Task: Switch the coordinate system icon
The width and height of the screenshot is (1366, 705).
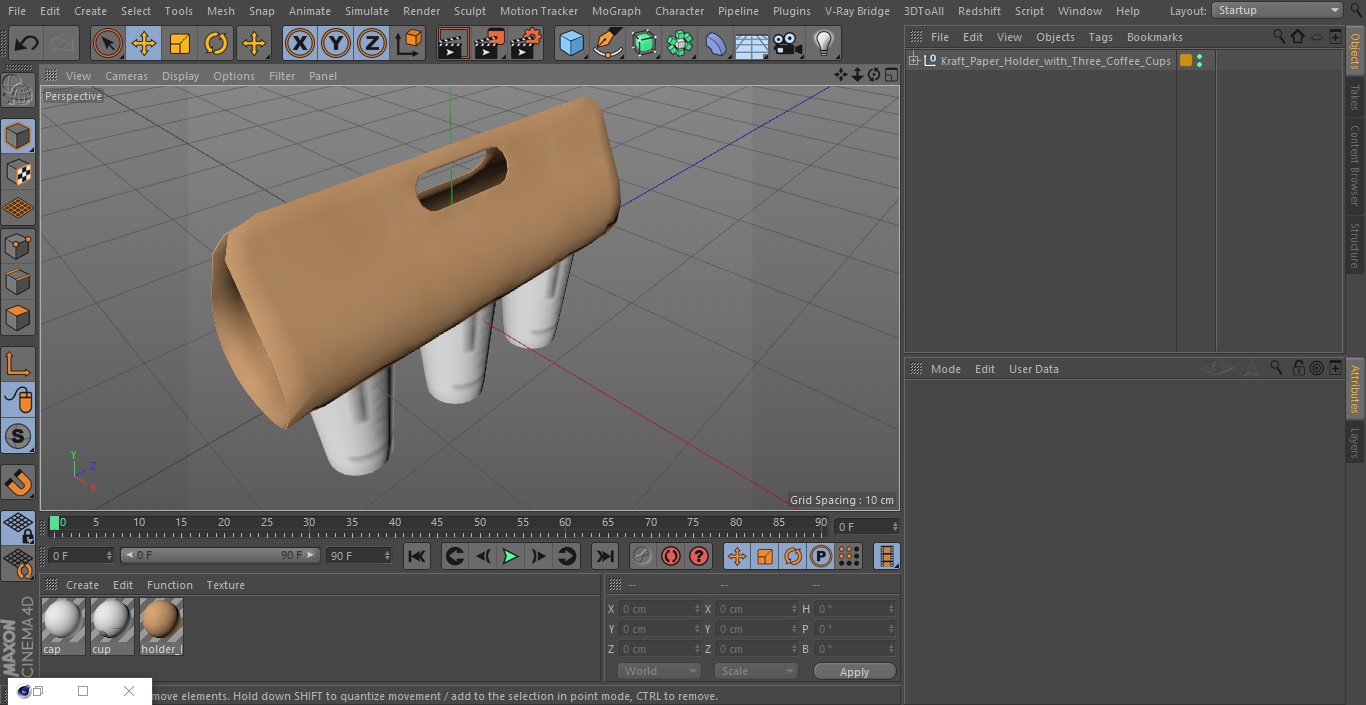Action: point(408,43)
